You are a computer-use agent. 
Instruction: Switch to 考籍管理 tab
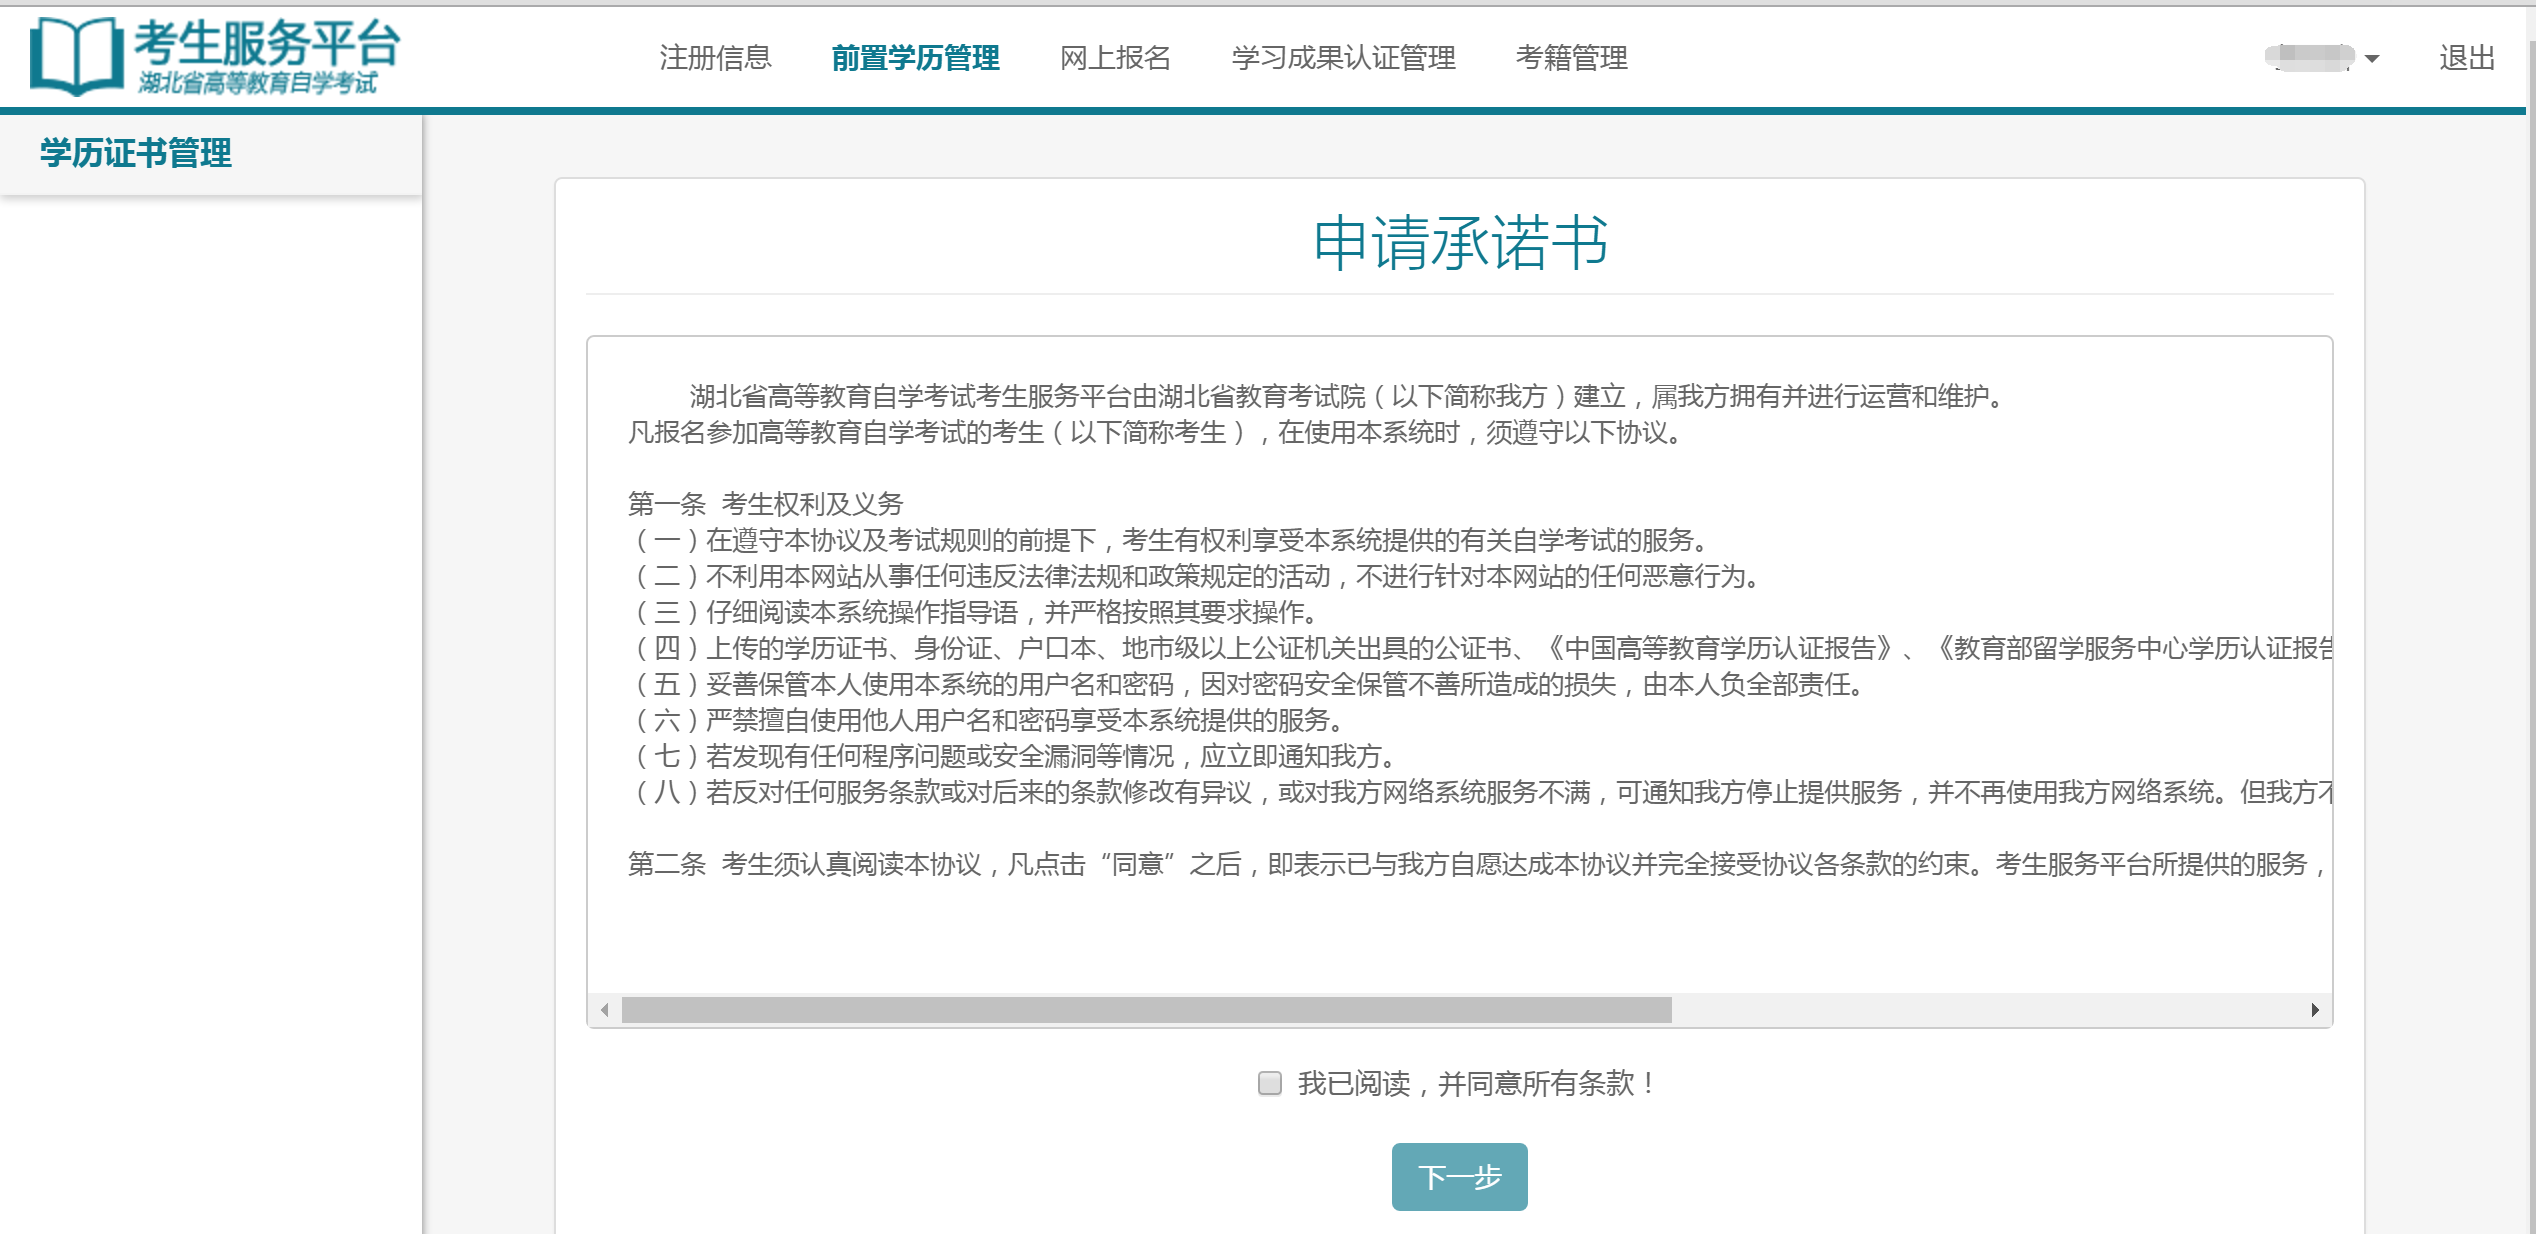(x=1571, y=58)
